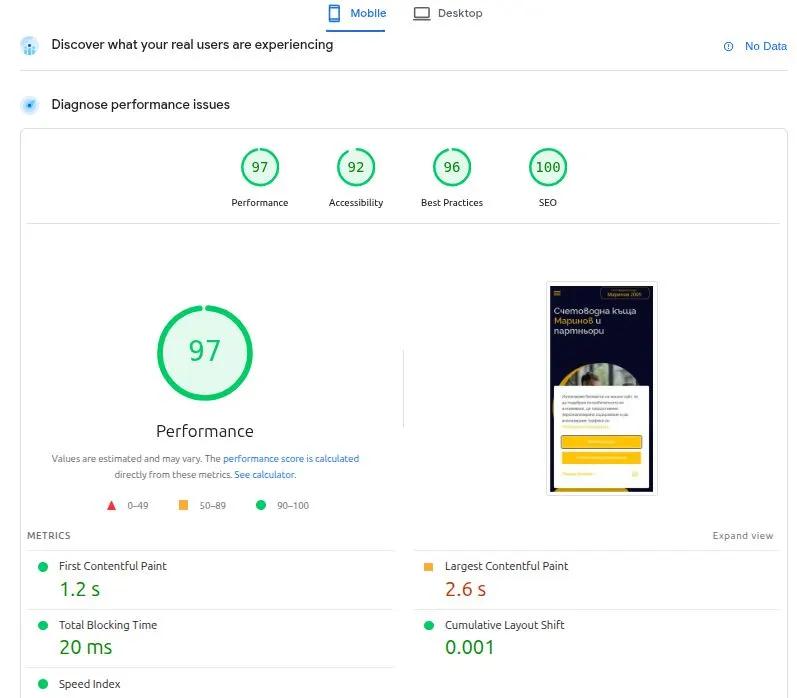Viewport: 797px width, 698px height.
Task: Click the green circle 90–100 legend icon
Action: coord(261,505)
